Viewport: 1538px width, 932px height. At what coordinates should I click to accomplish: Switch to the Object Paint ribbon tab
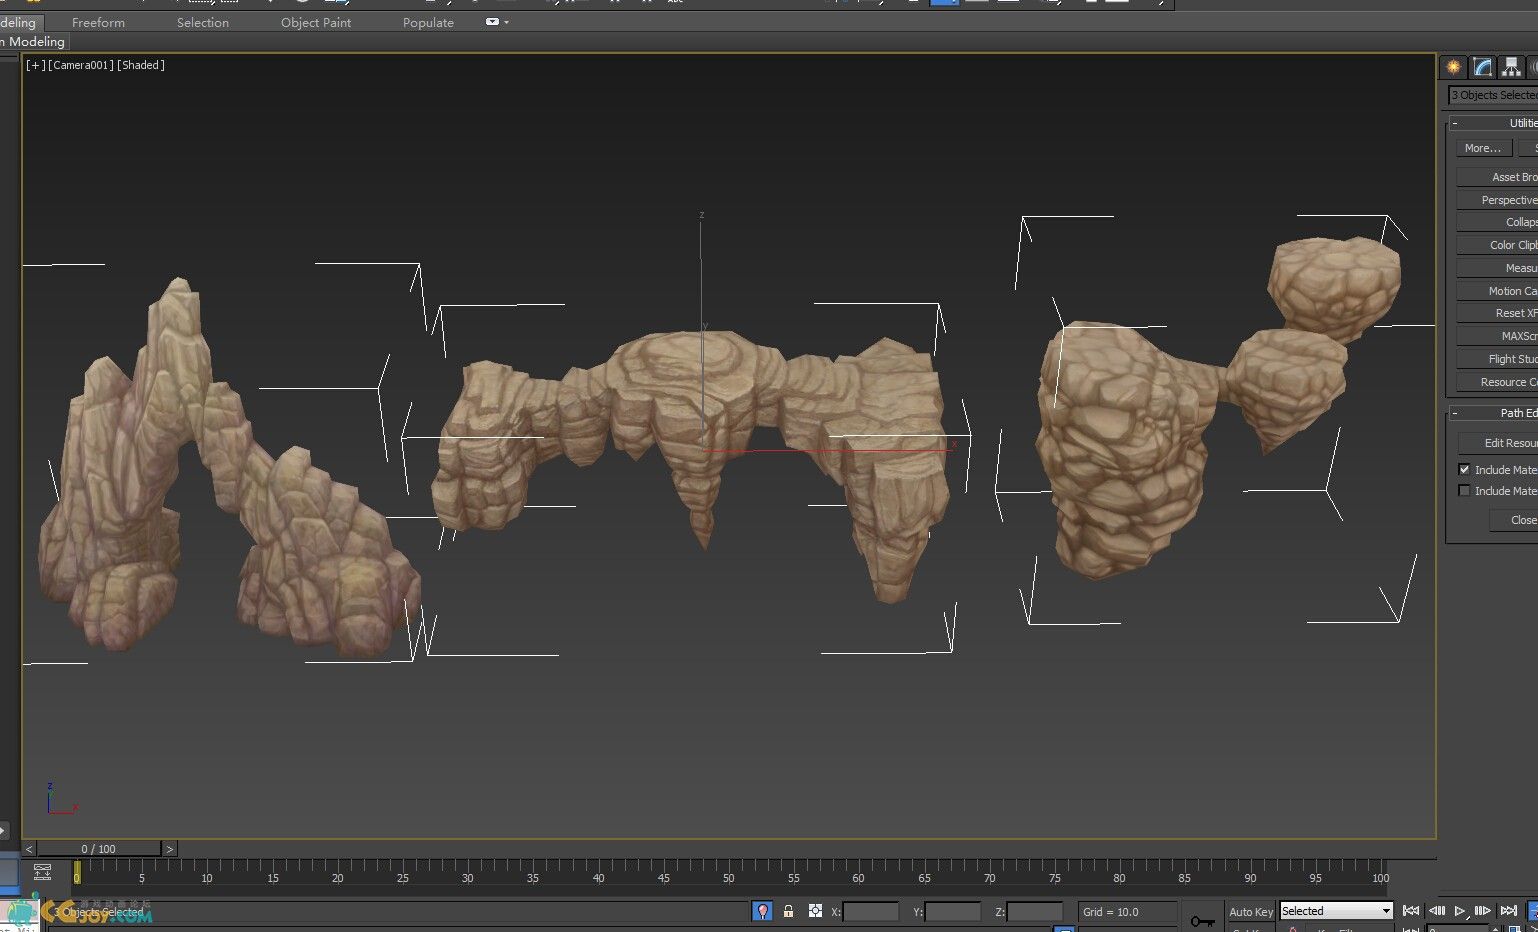pyautogui.click(x=316, y=22)
